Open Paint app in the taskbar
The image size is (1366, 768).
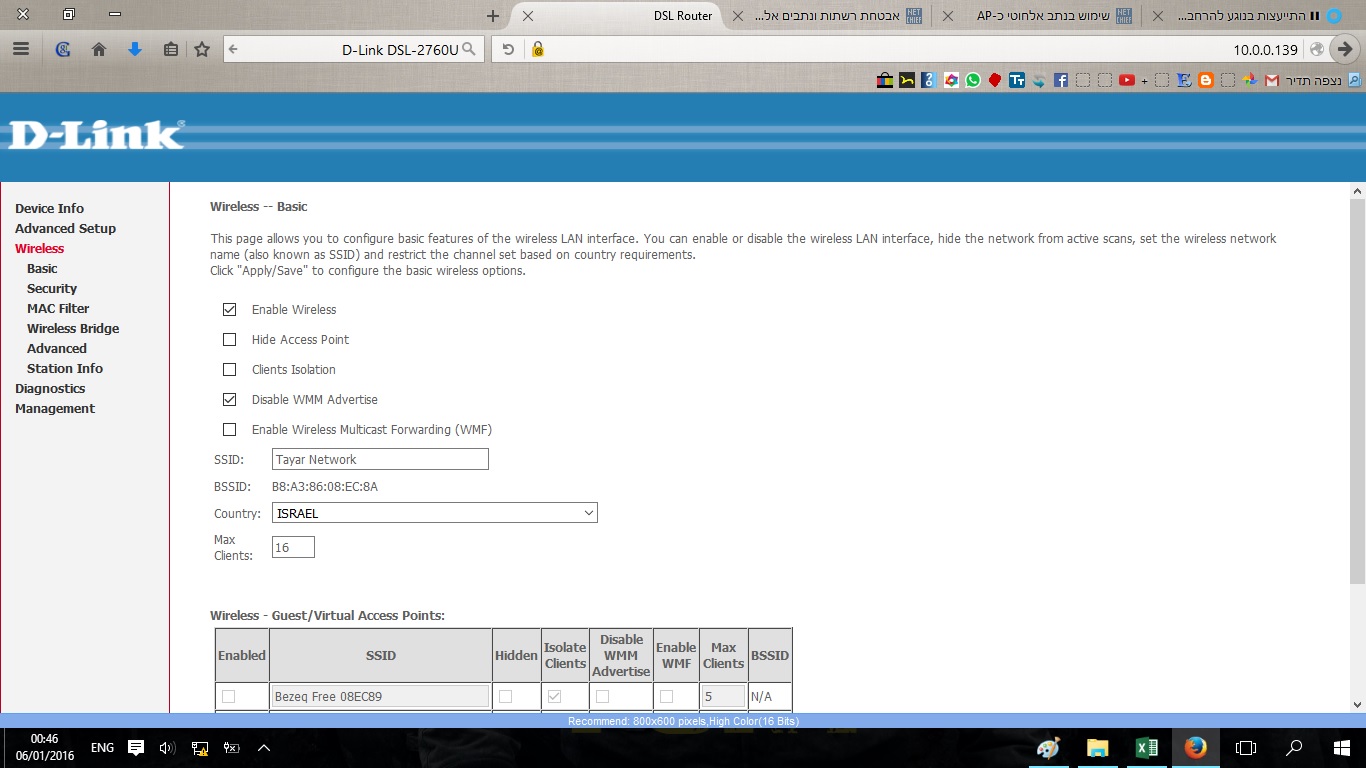click(x=1049, y=748)
